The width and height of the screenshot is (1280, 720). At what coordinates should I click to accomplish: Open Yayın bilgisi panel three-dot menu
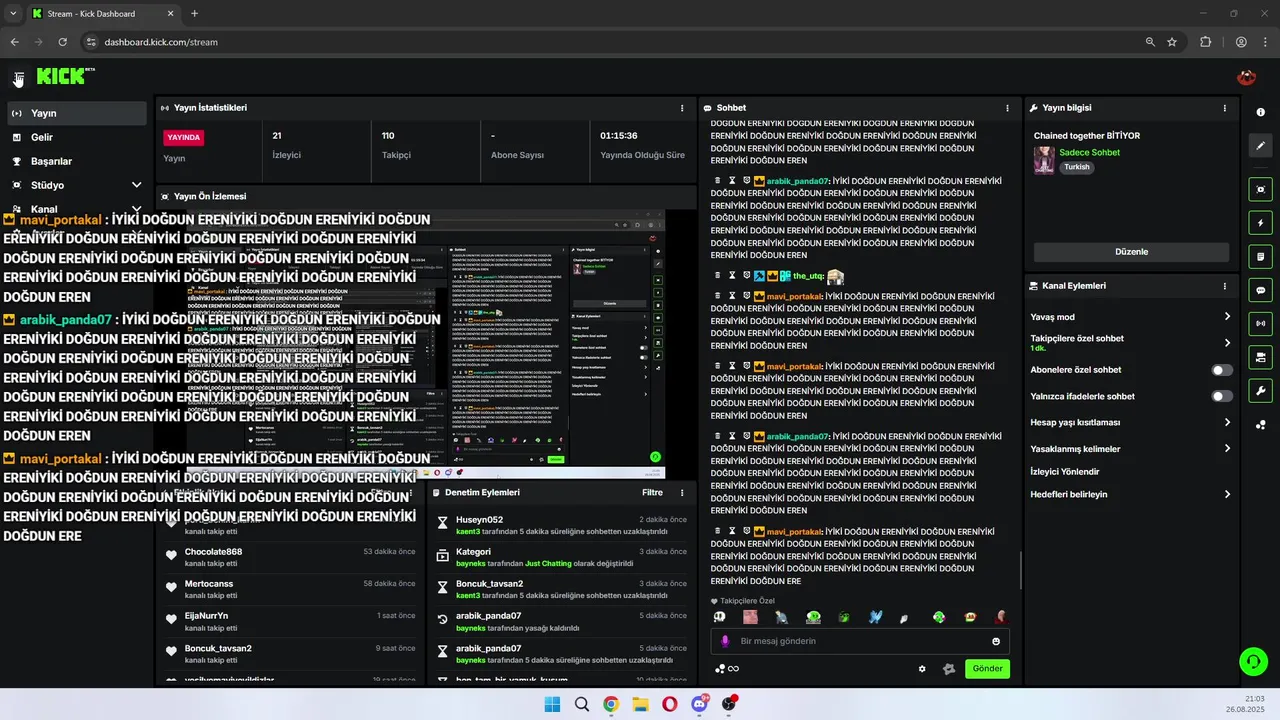pyautogui.click(x=1224, y=108)
